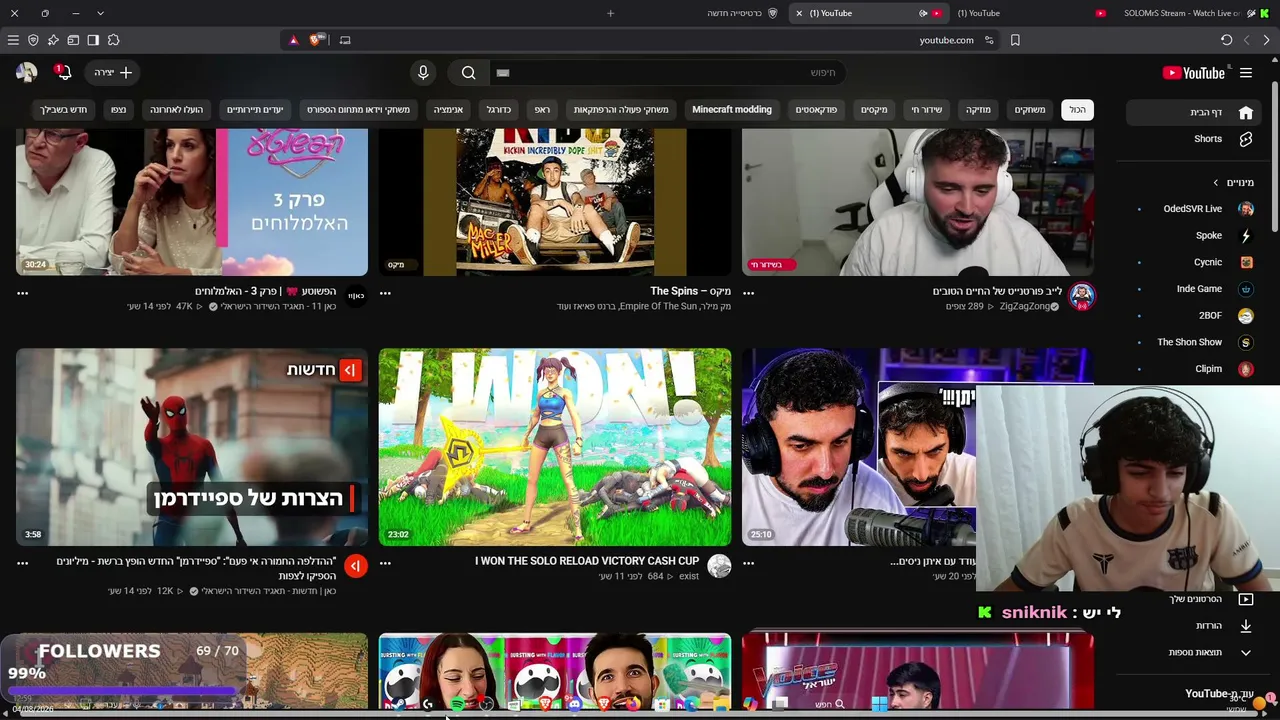
Task: Open Shorts in the sidebar
Action: click(1196, 139)
